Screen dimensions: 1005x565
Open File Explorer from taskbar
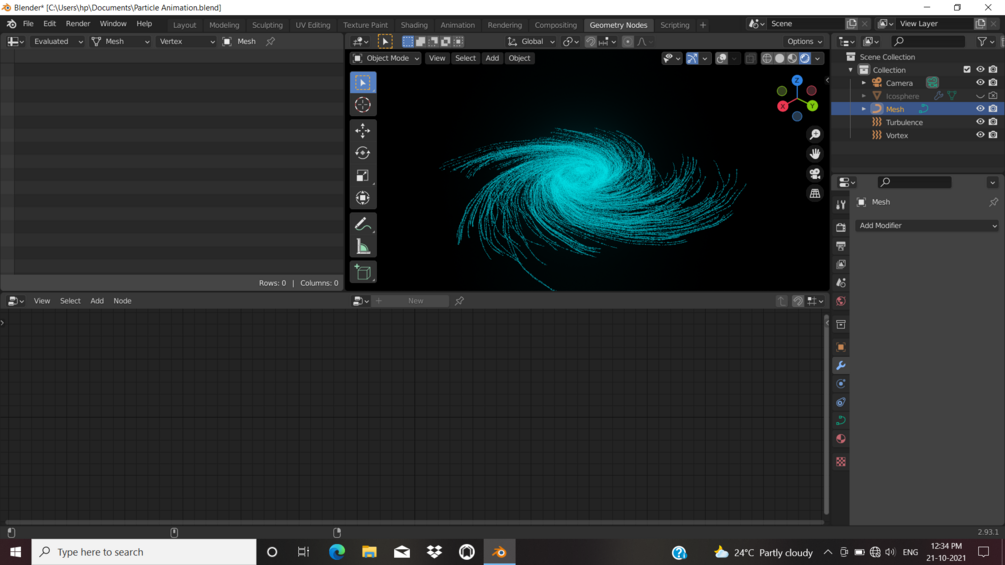click(369, 552)
